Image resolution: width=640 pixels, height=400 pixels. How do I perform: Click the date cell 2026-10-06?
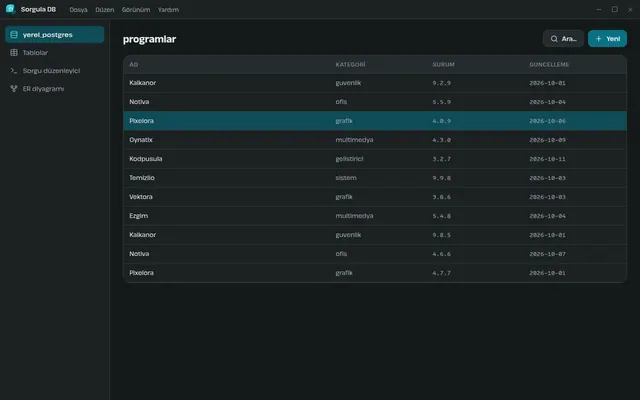coord(547,121)
